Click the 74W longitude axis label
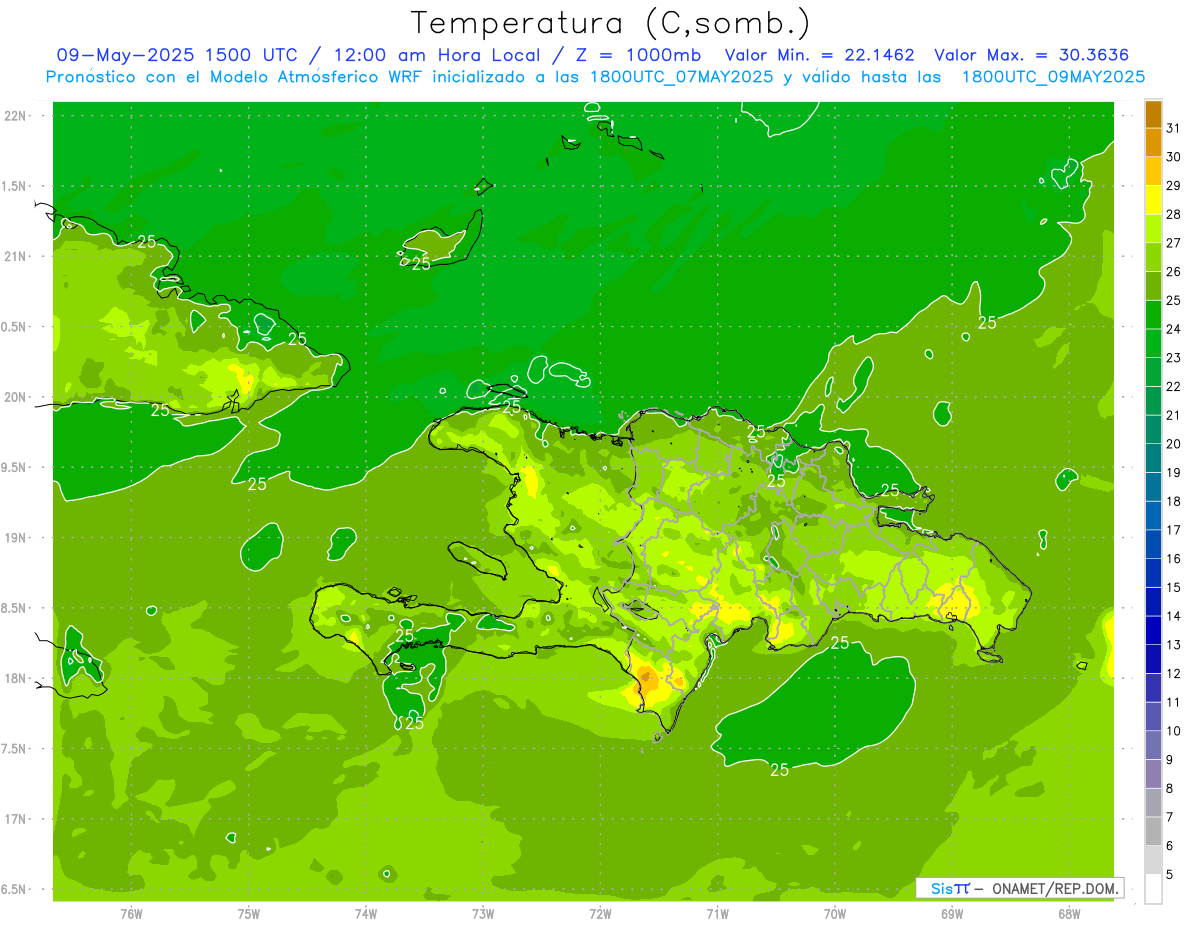1200x927 pixels. click(x=366, y=913)
